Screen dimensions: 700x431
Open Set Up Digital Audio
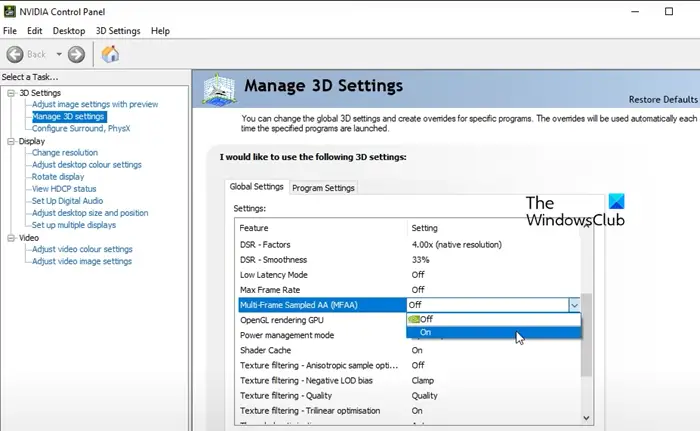[x=67, y=201]
